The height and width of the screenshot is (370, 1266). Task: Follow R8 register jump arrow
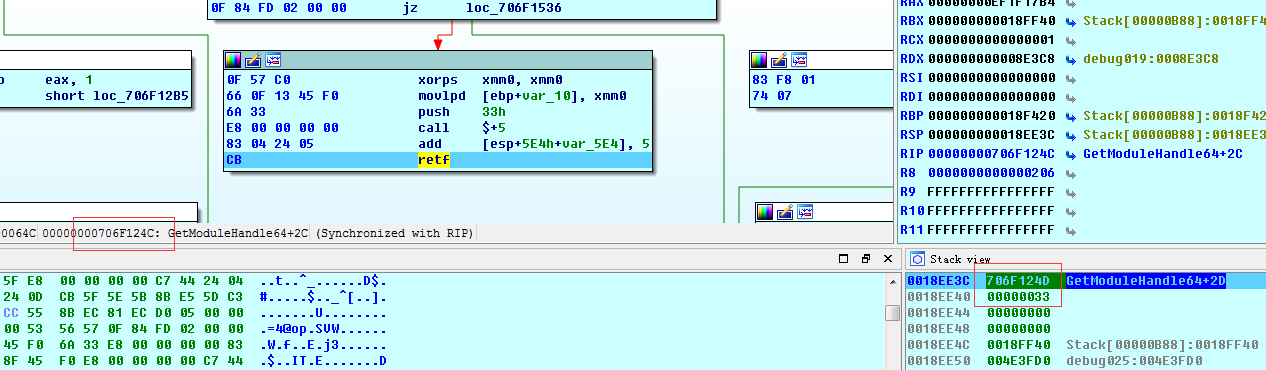click(1071, 173)
